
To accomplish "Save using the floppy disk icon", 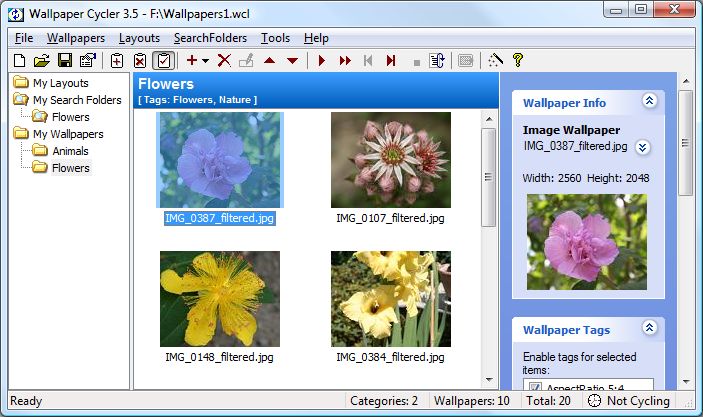I will (x=64, y=61).
